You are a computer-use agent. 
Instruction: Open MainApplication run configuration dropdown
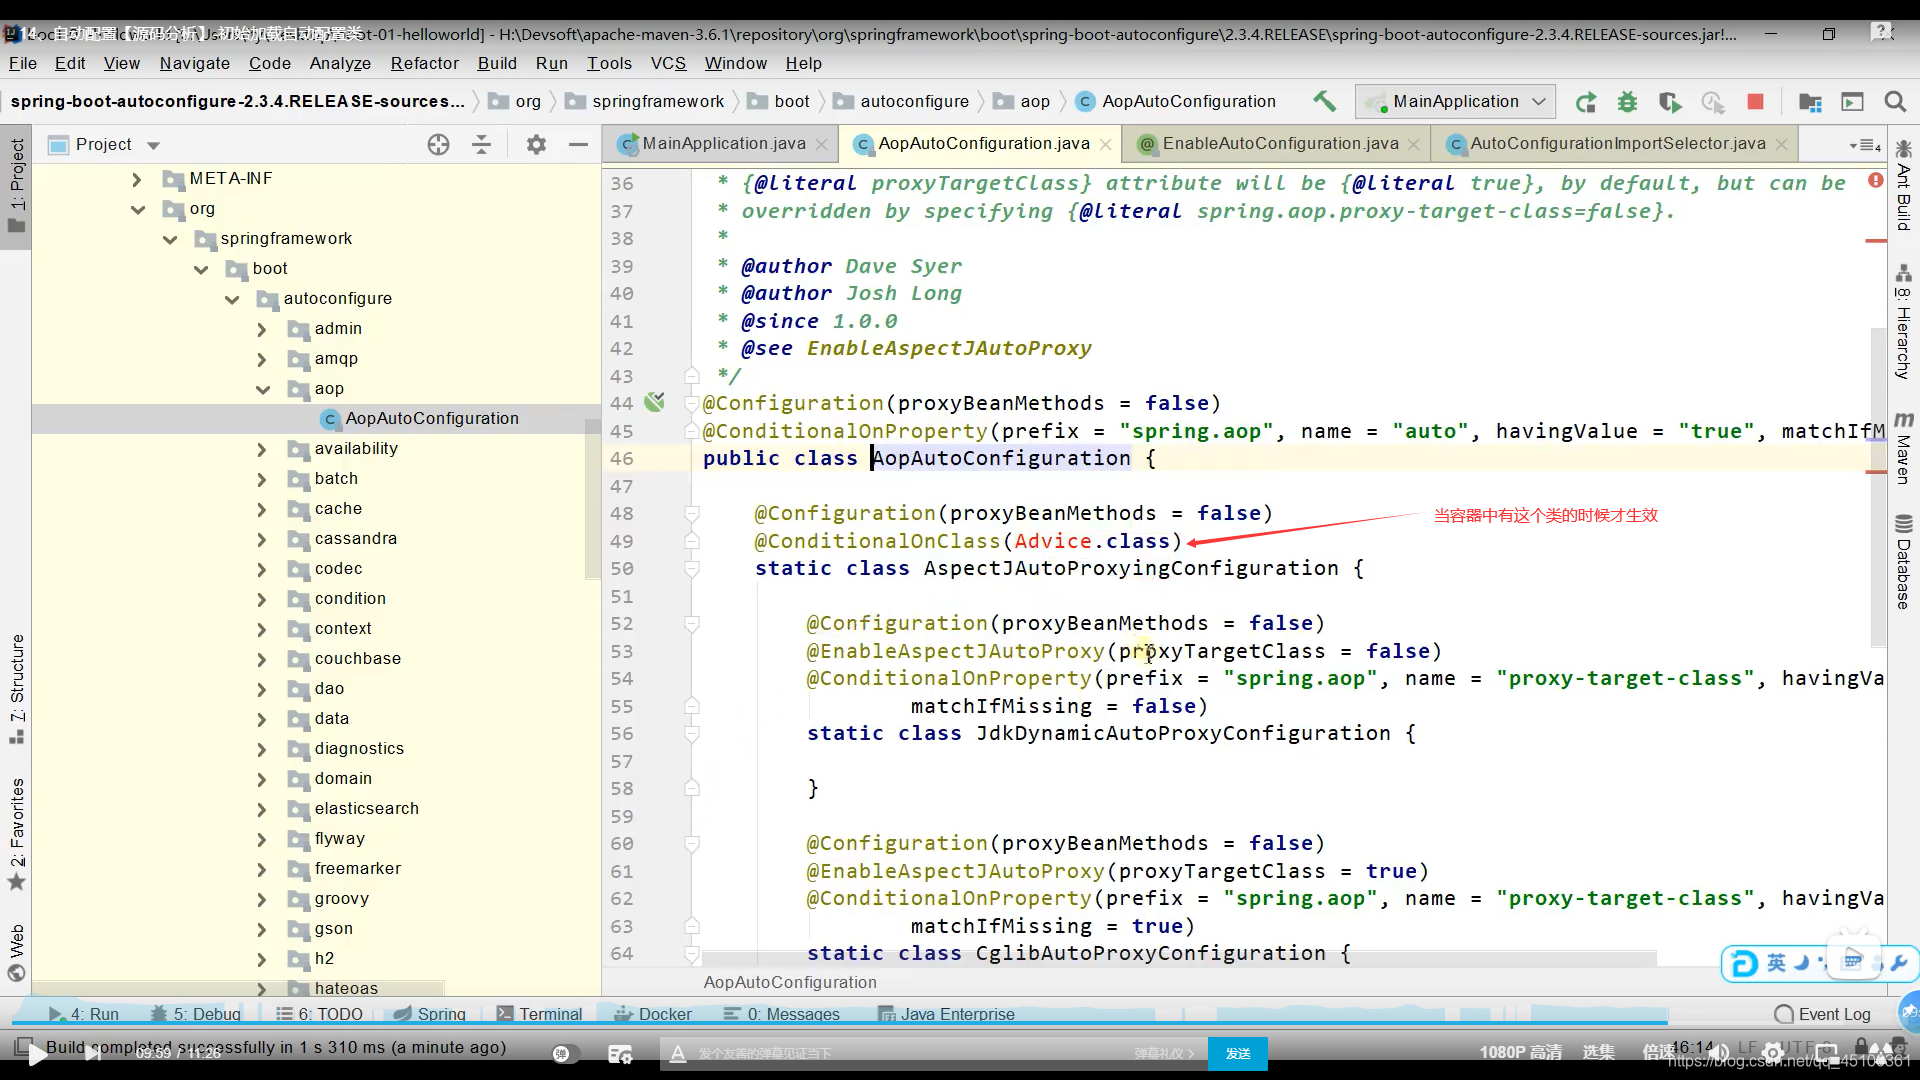pyautogui.click(x=1456, y=102)
